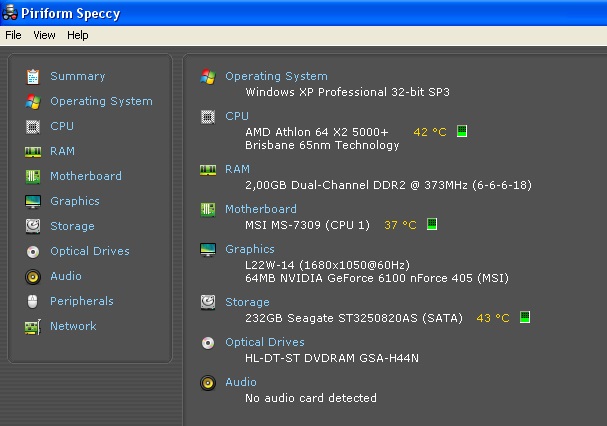Click the 'Piriform Speccy' window title text
This screenshot has width=607, height=426.
click(x=71, y=14)
